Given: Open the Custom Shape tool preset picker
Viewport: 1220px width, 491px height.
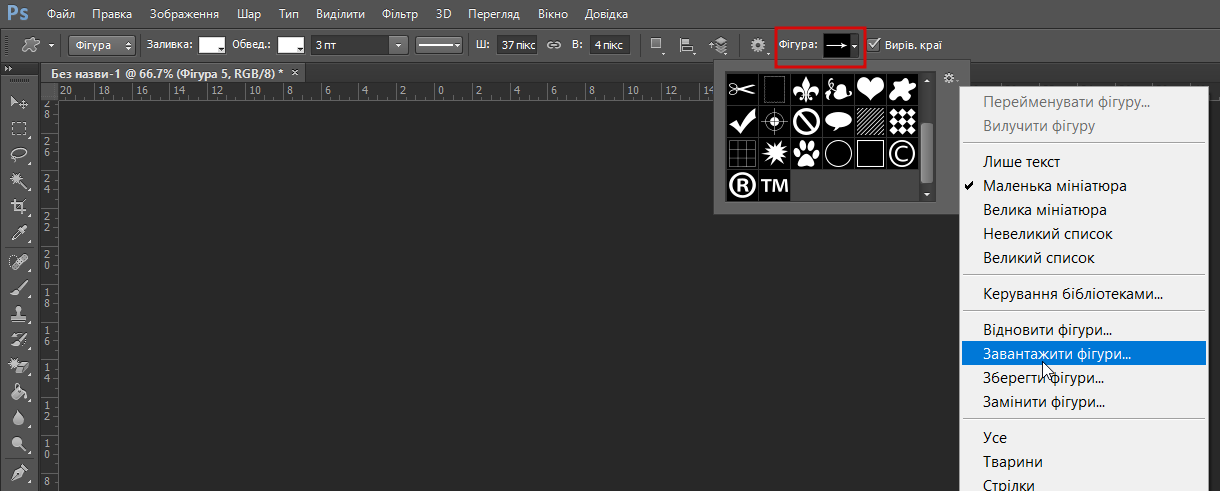Looking at the screenshot, I should tap(39, 45).
